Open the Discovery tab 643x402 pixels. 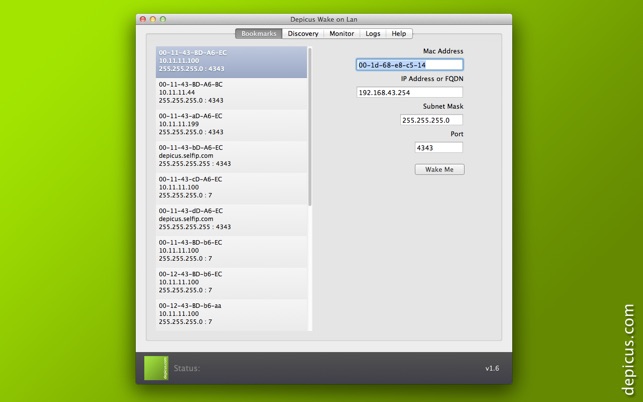point(303,34)
